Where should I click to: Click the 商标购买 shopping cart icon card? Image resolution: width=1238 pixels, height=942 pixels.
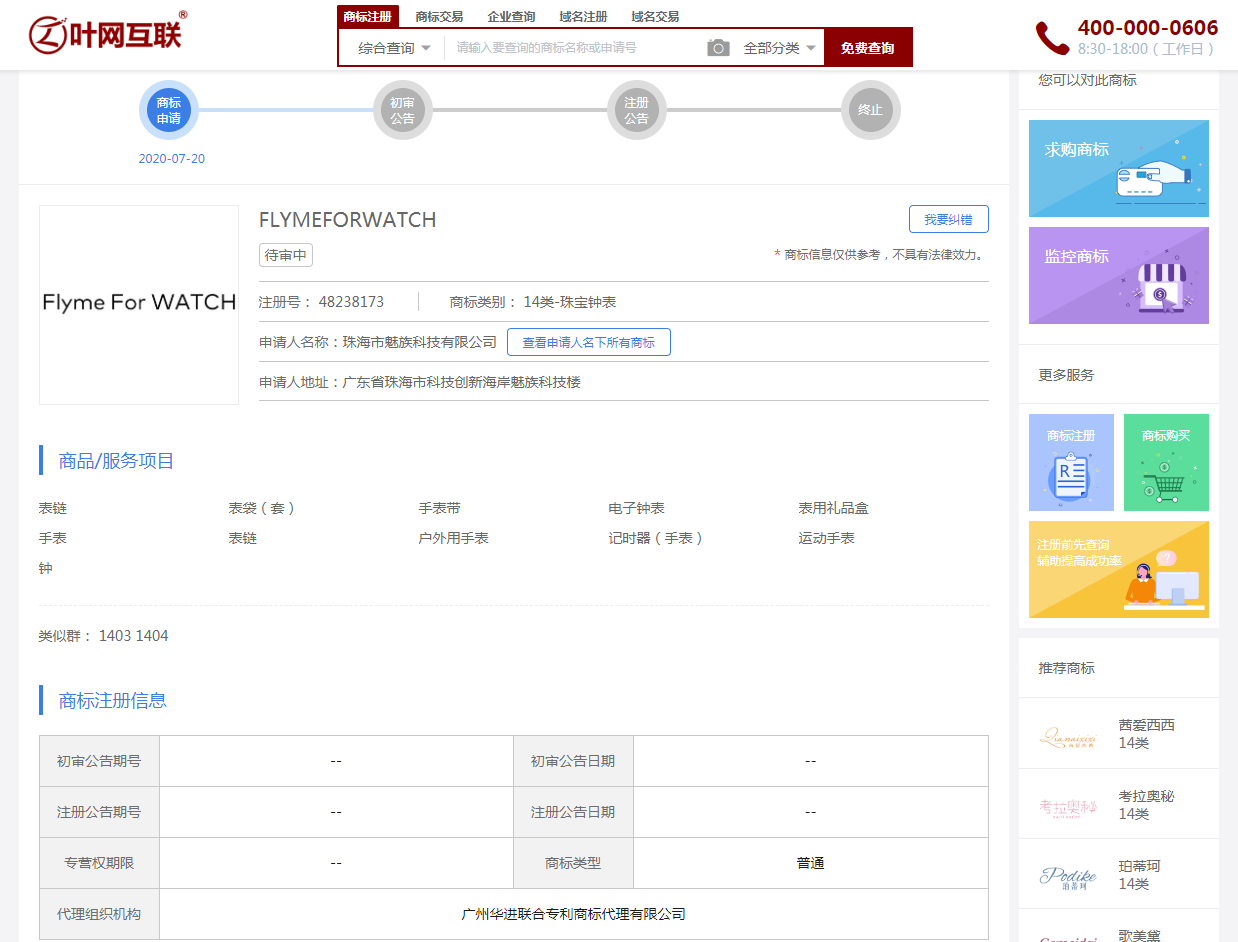(x=1166, y=462)
